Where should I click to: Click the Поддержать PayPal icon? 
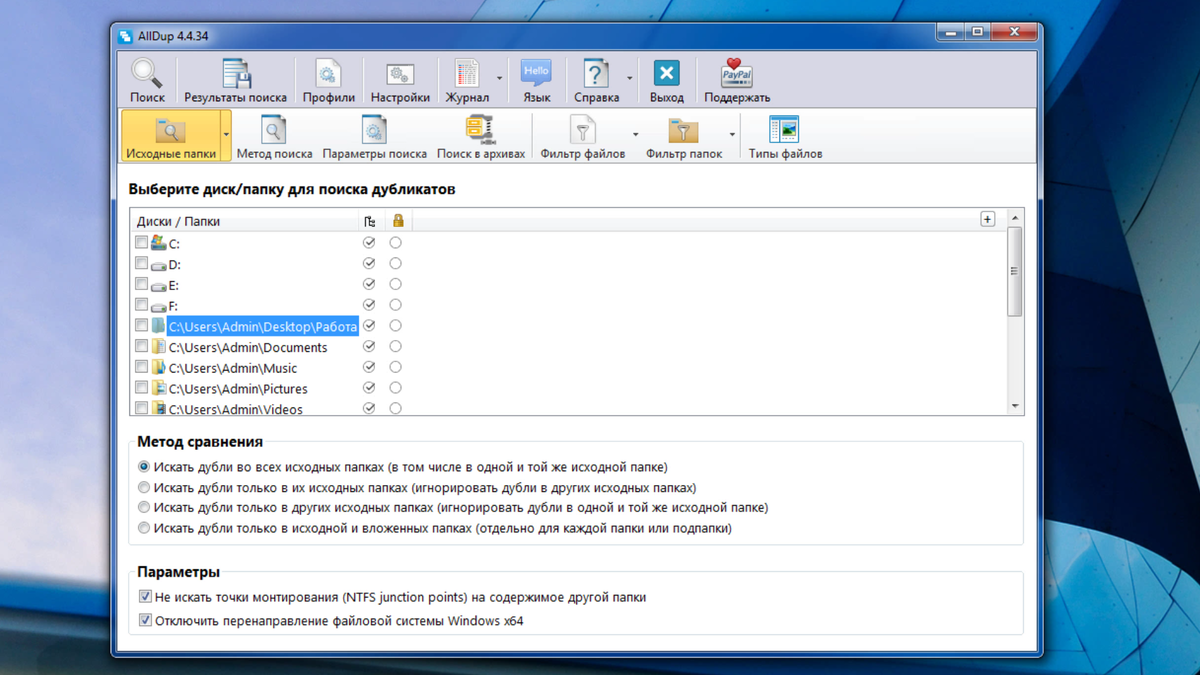(737, 74)
